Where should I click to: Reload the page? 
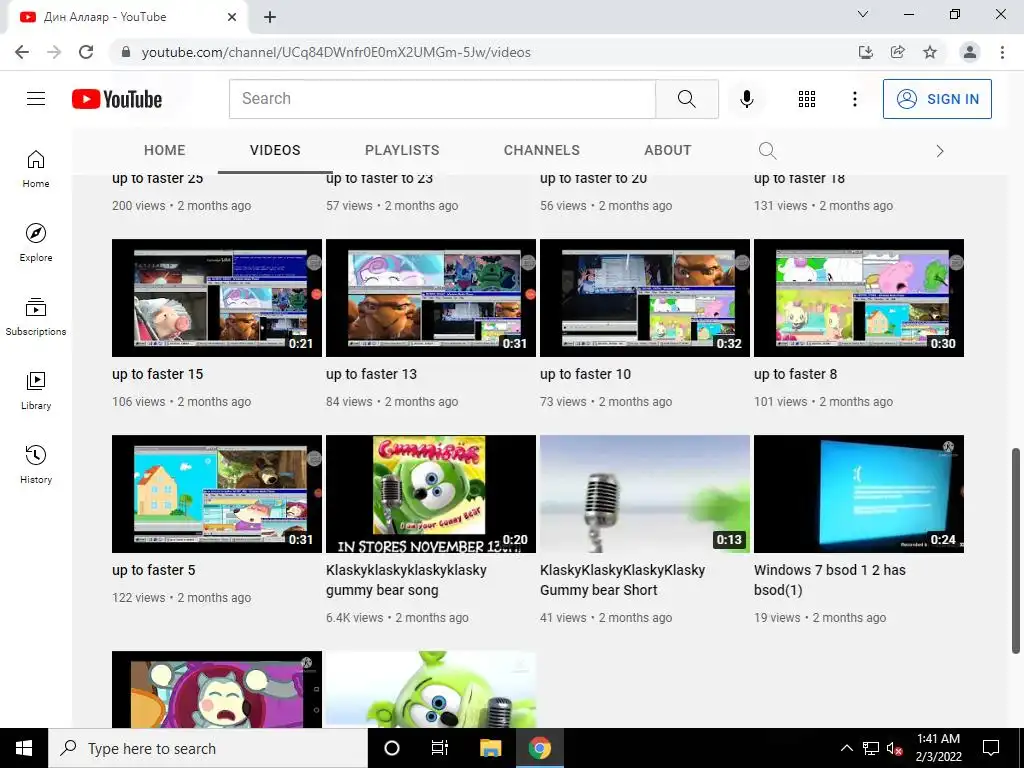coord(86,52)
